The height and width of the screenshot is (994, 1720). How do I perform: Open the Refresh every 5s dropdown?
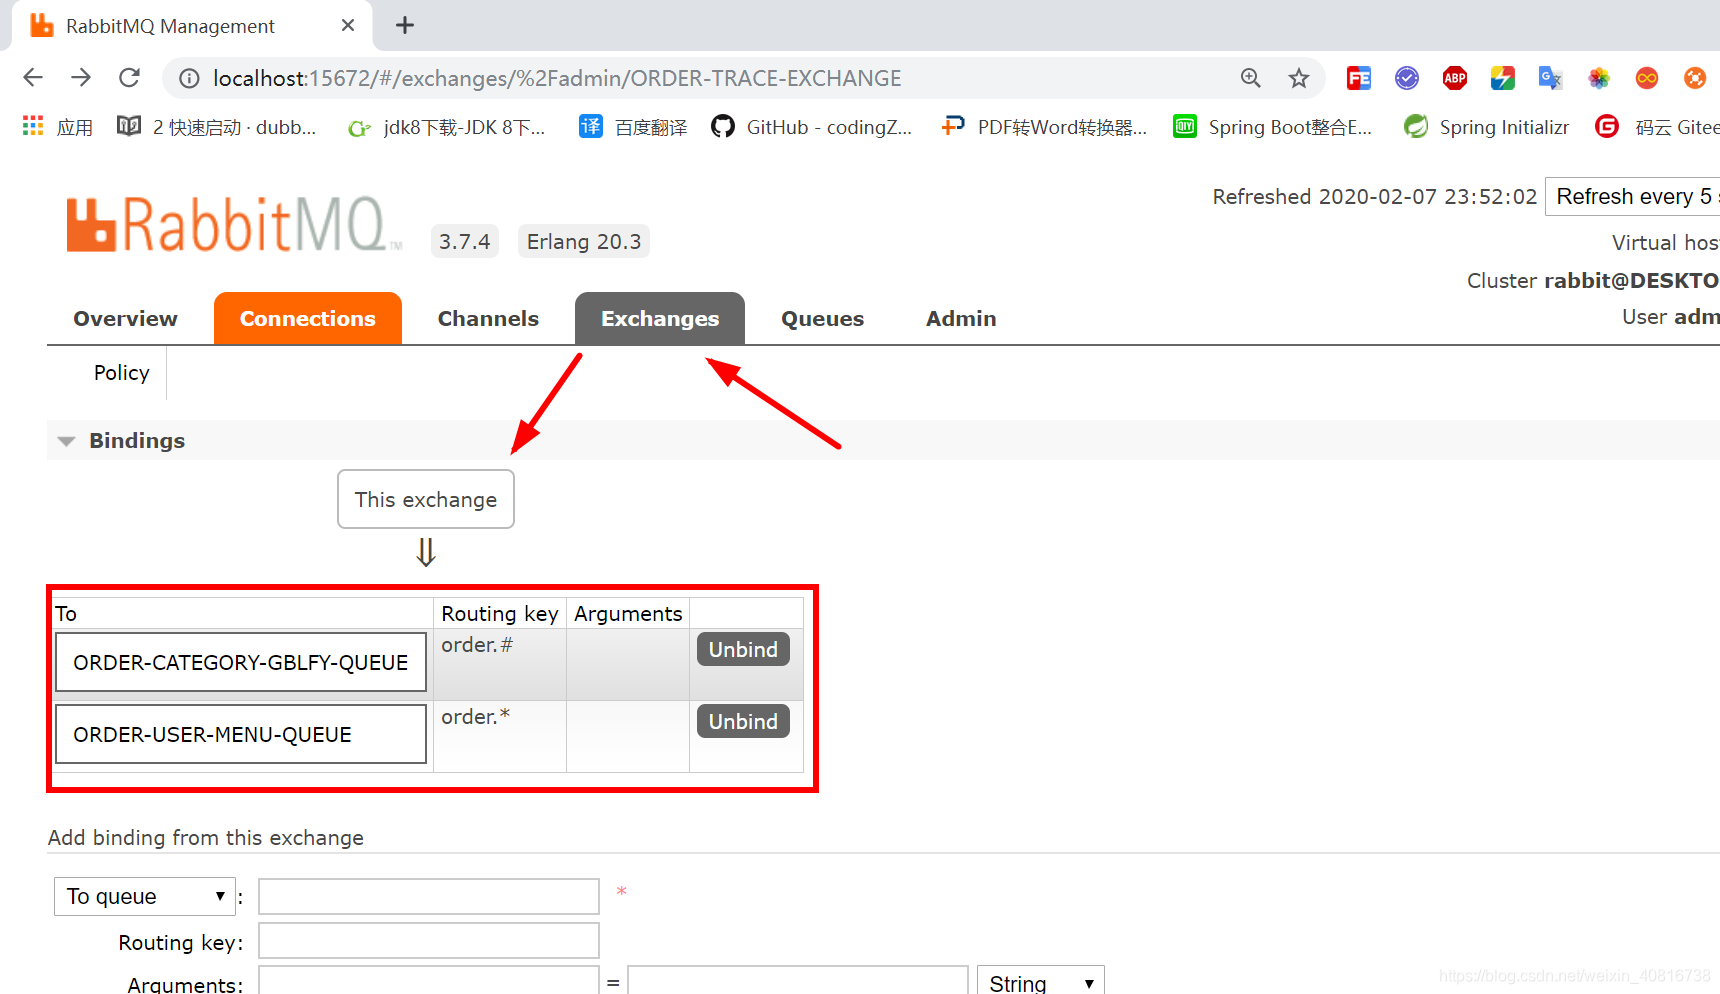[x=1633, y=196]
